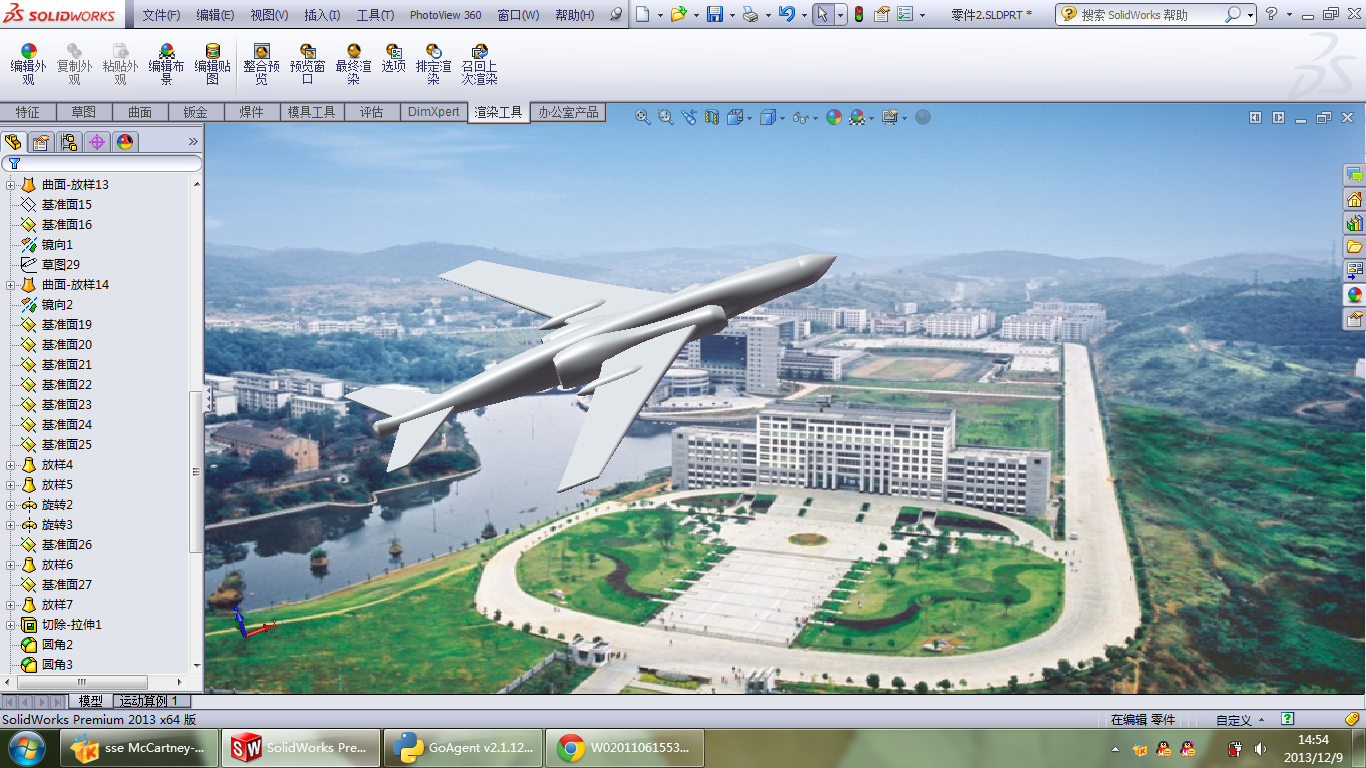The width and height of the screenshot is (1366, 768).
Task: Click the 编辑布景 (Edit Scene) tool
Action: tap(166, 64)
